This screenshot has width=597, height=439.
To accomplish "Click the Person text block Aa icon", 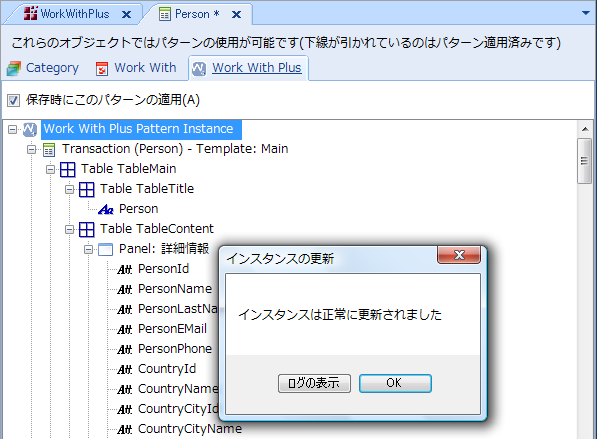I will pos(106,209).
